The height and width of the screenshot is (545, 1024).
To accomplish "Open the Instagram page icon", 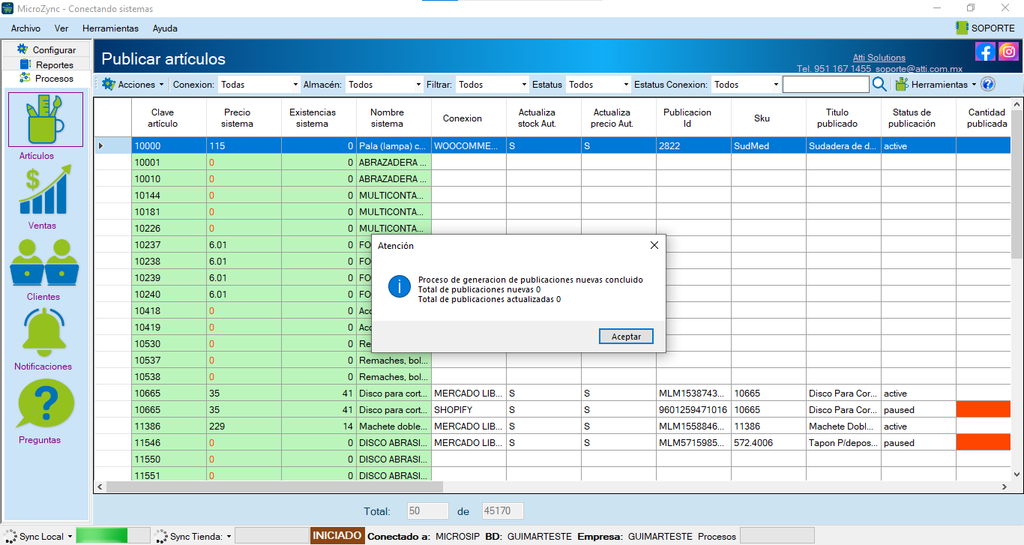I will [1008, 52].
